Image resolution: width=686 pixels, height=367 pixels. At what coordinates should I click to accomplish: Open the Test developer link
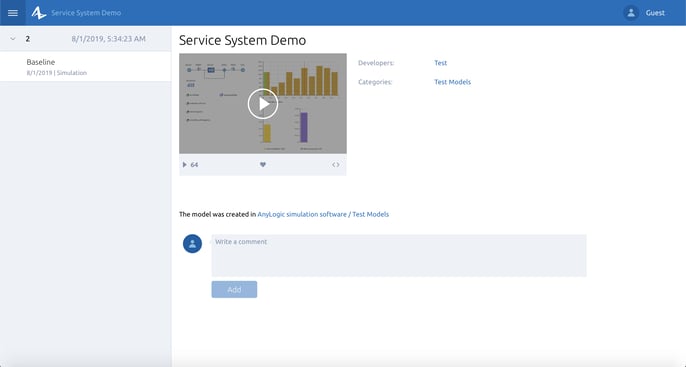tap(441, 63)
